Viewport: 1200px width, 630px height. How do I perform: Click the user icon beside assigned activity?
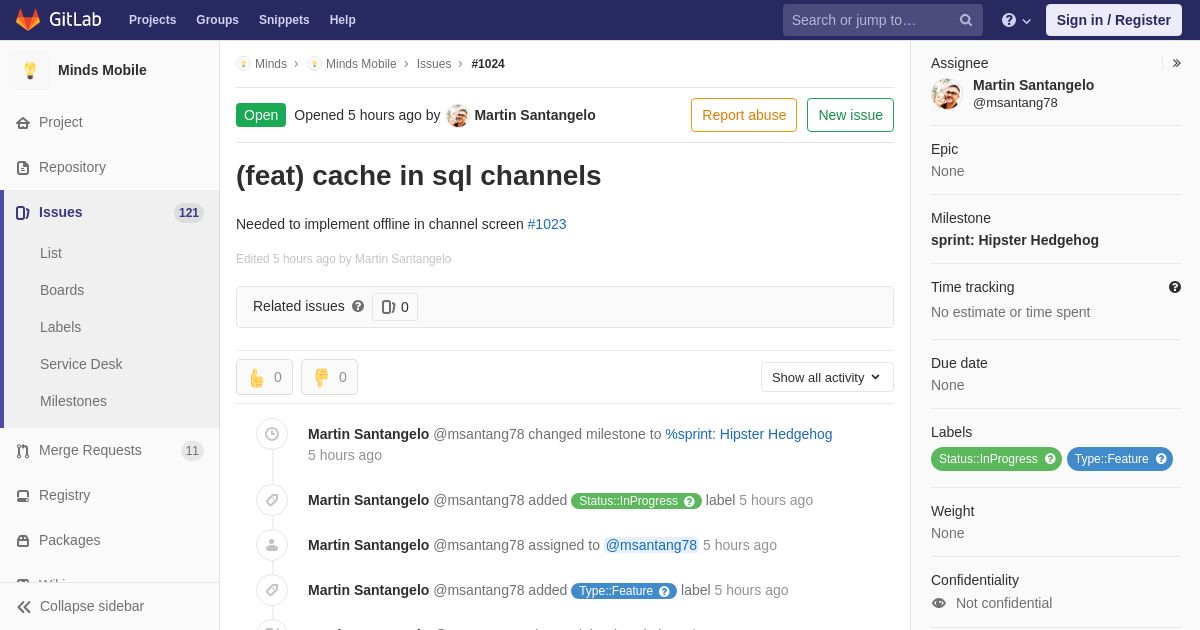tap(272, 545)
